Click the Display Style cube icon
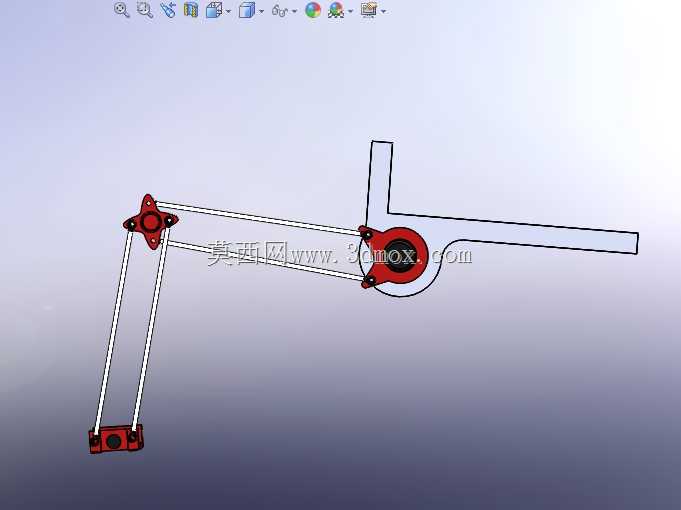681x510 pixels. click(x=247, y=10)
